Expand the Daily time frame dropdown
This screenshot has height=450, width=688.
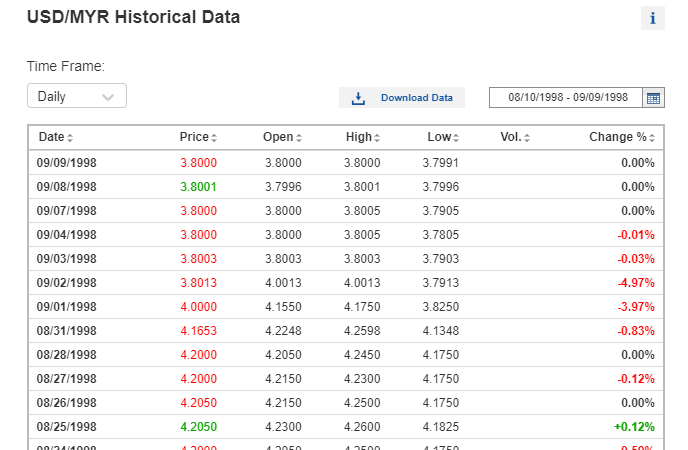point(77,97)
